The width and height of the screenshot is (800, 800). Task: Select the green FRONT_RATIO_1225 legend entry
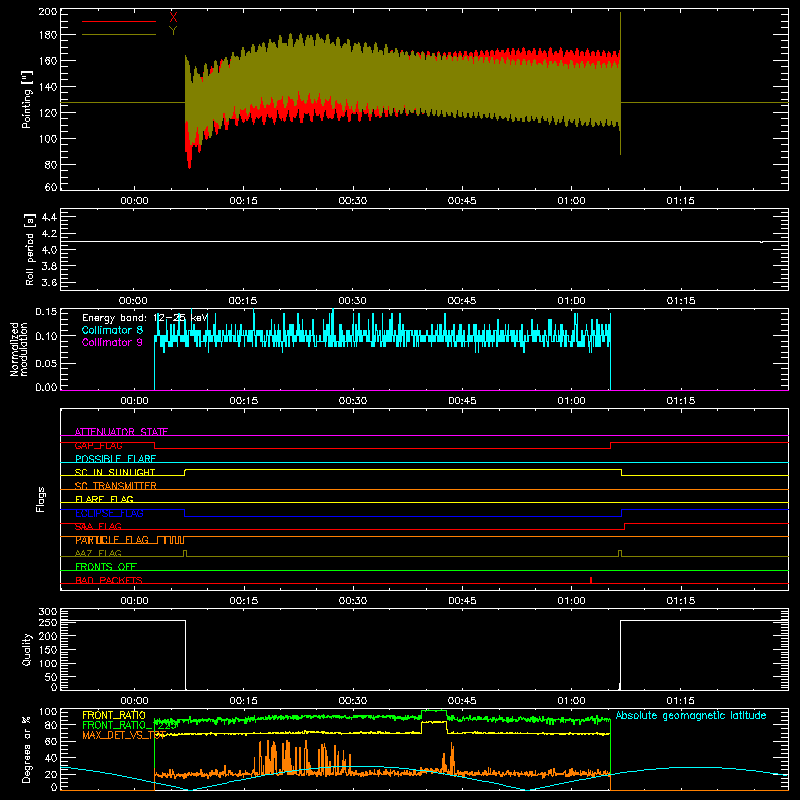(130, 725)
